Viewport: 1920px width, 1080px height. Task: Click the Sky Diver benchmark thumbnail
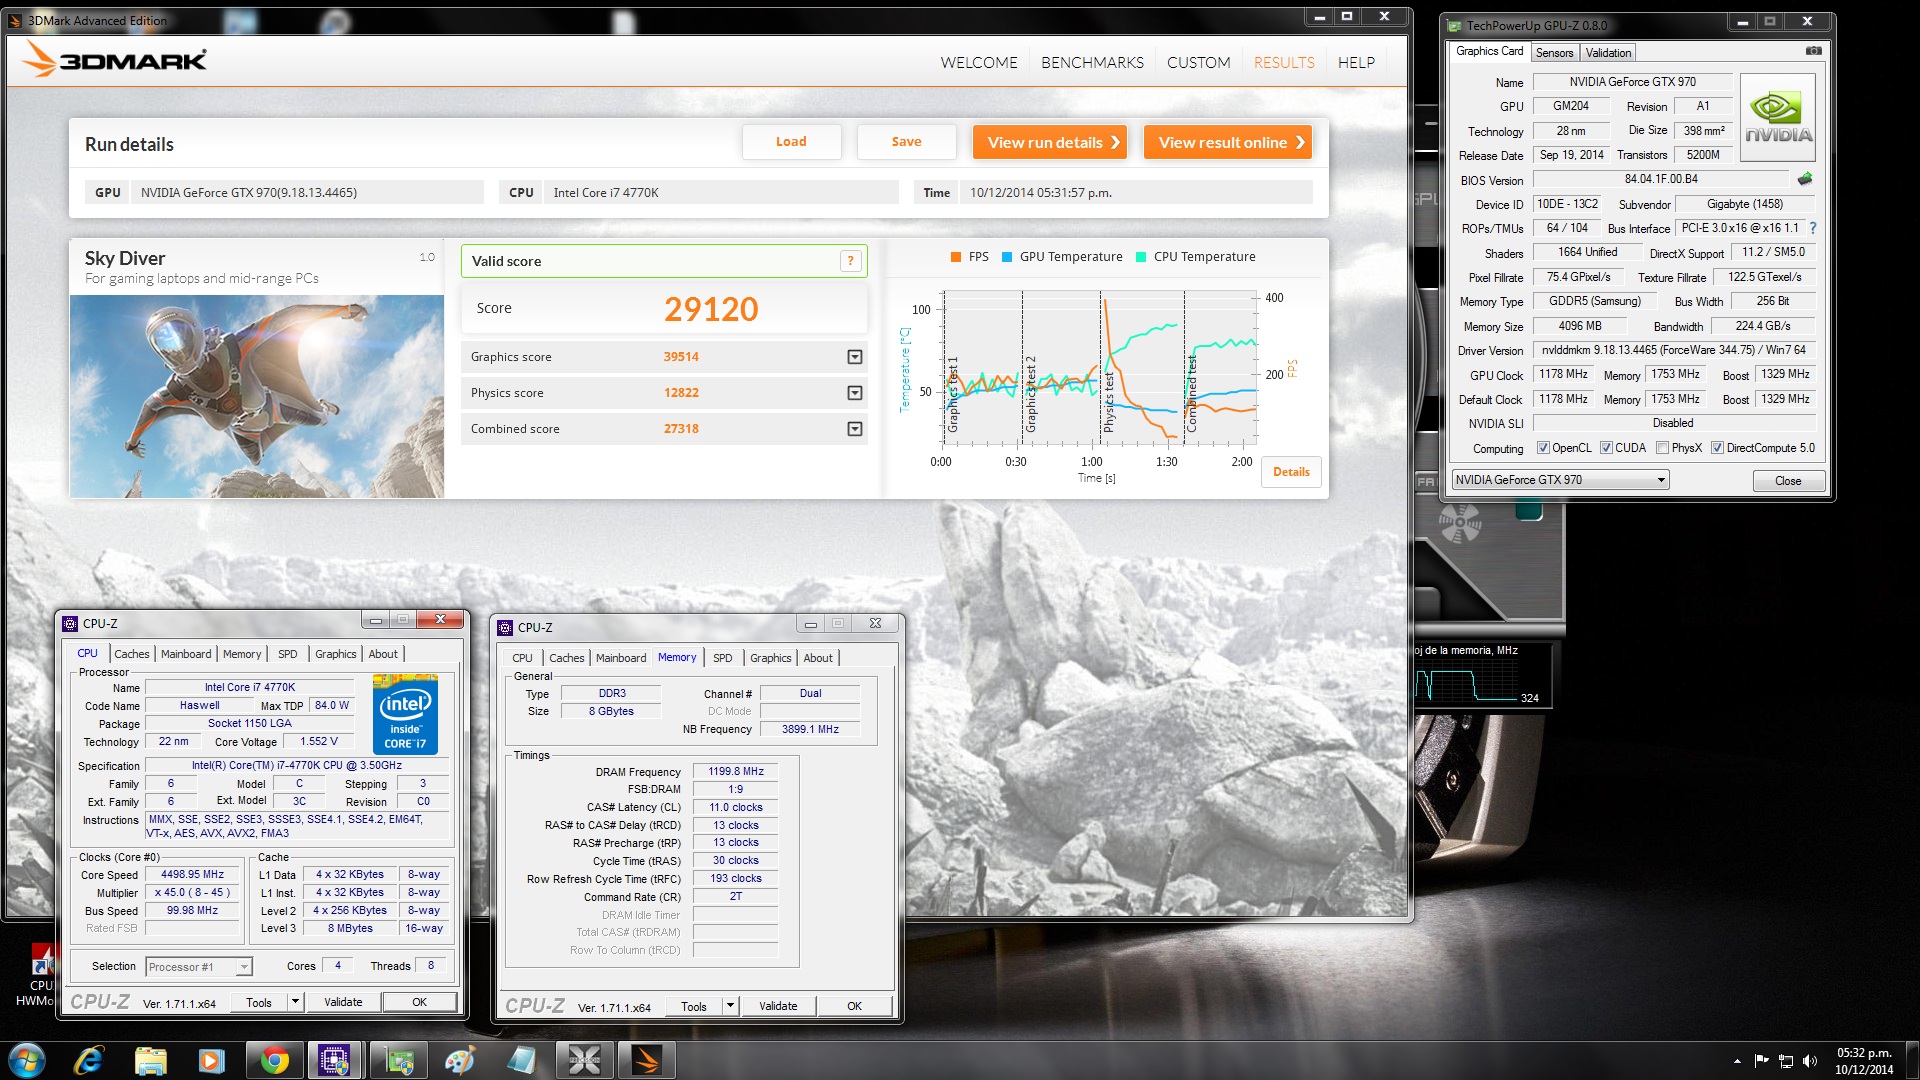point(257,396)
